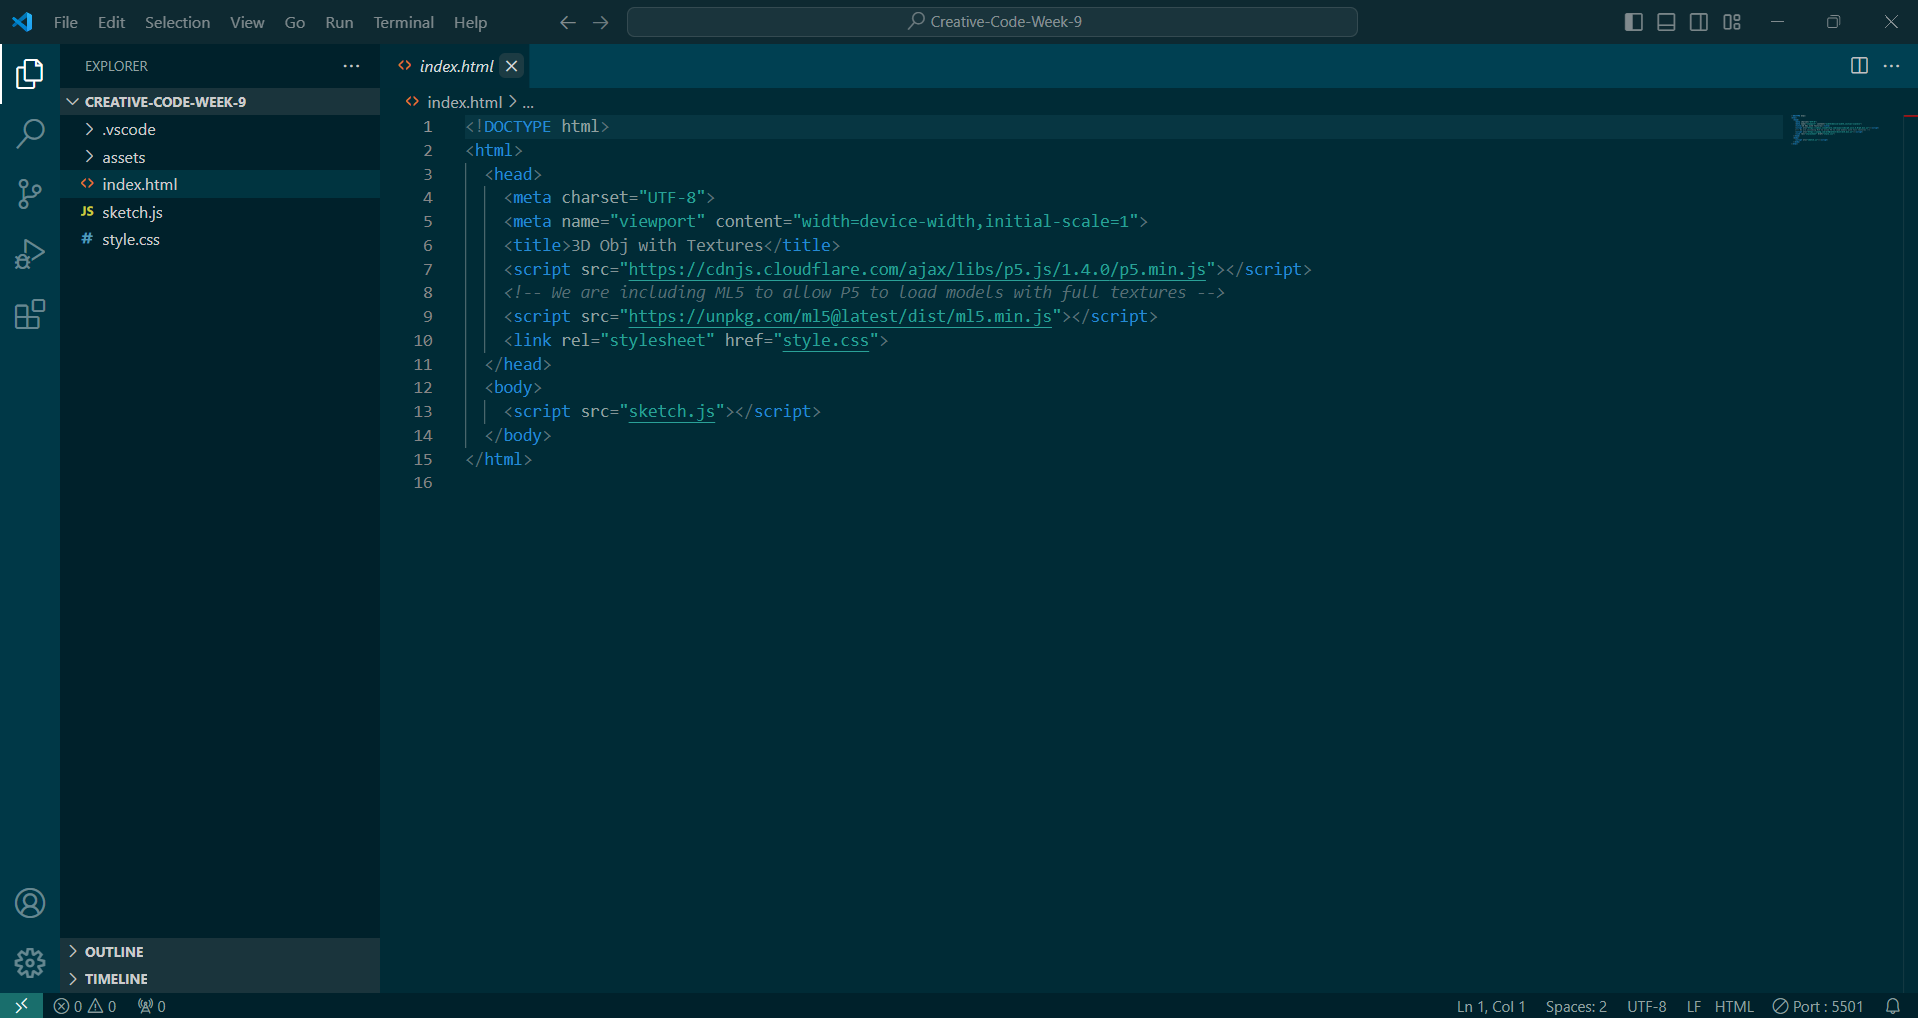Open the Search view
Viewport: 1918px width, 1018px height.
click(x=29, y=133)
